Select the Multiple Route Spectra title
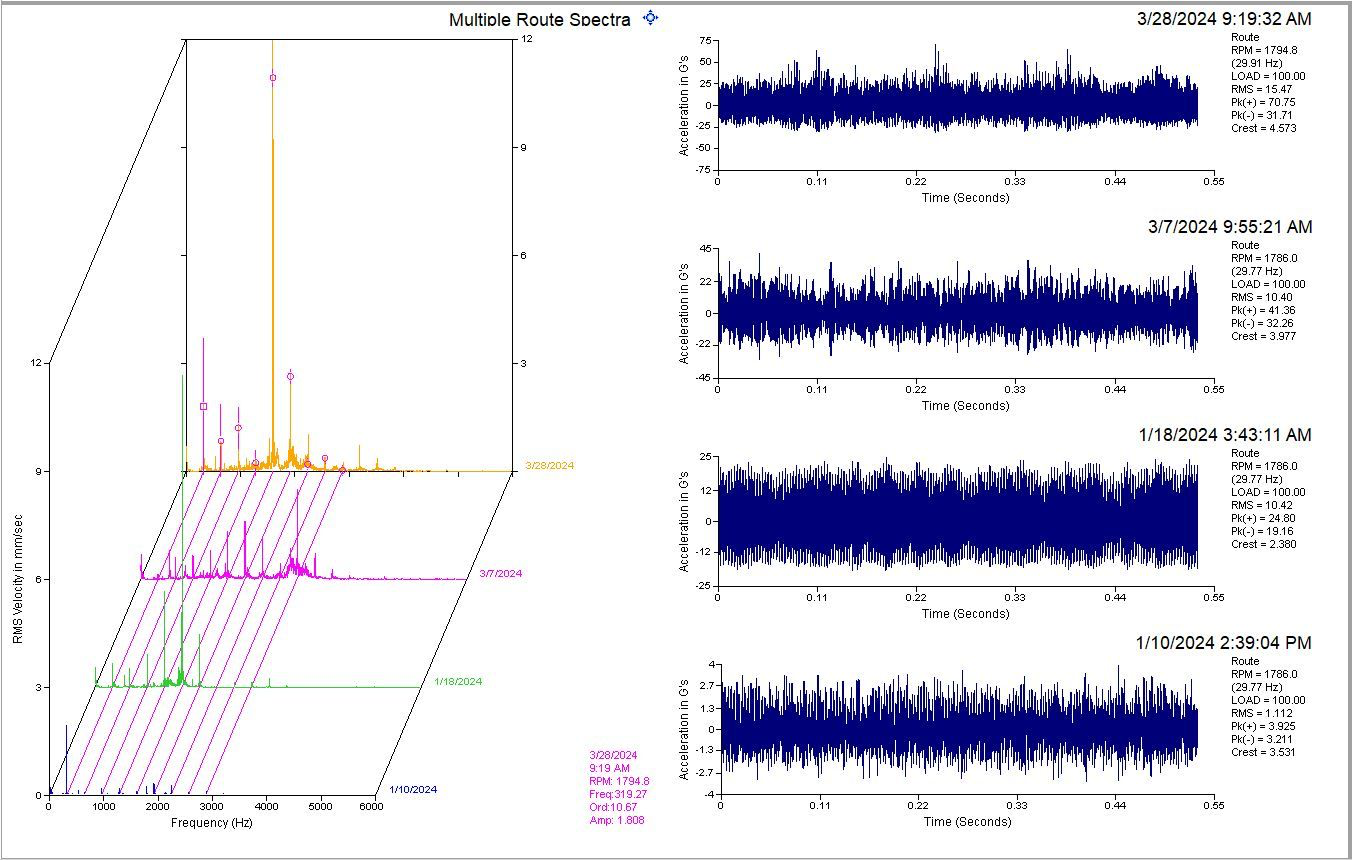Image resolution: width=1352 pixels, height=860 pixels. point(540,20)
